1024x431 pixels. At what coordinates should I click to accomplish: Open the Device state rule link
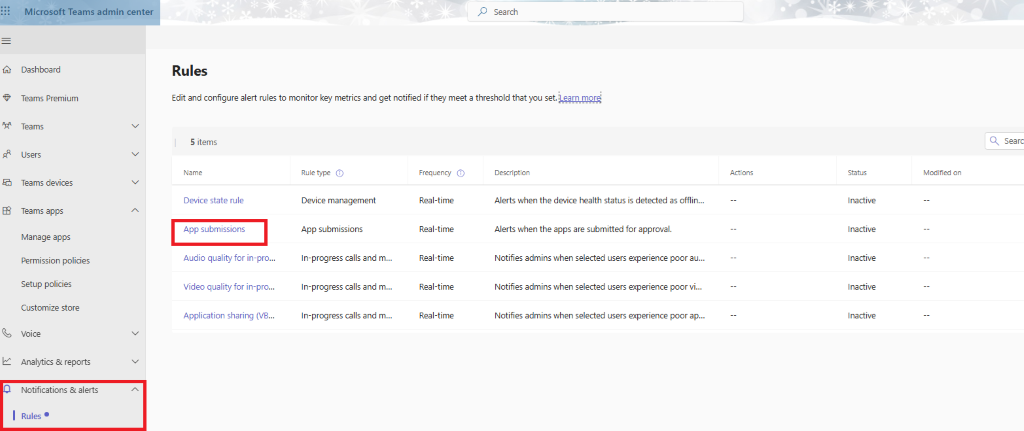coord(214,200)
